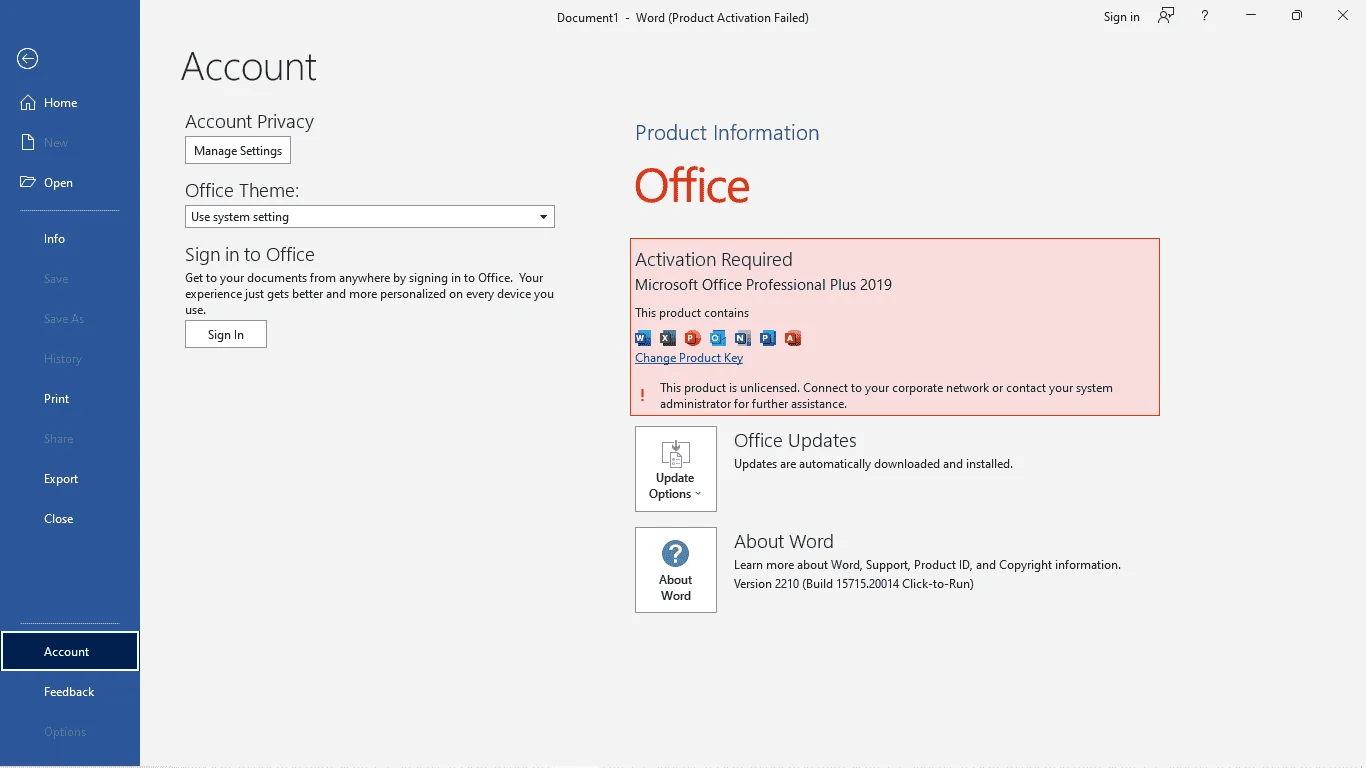Open Options at the bottom of sidebar
Image resolution: width=1366 pixels, height=768 pixels.
(70, 732)
